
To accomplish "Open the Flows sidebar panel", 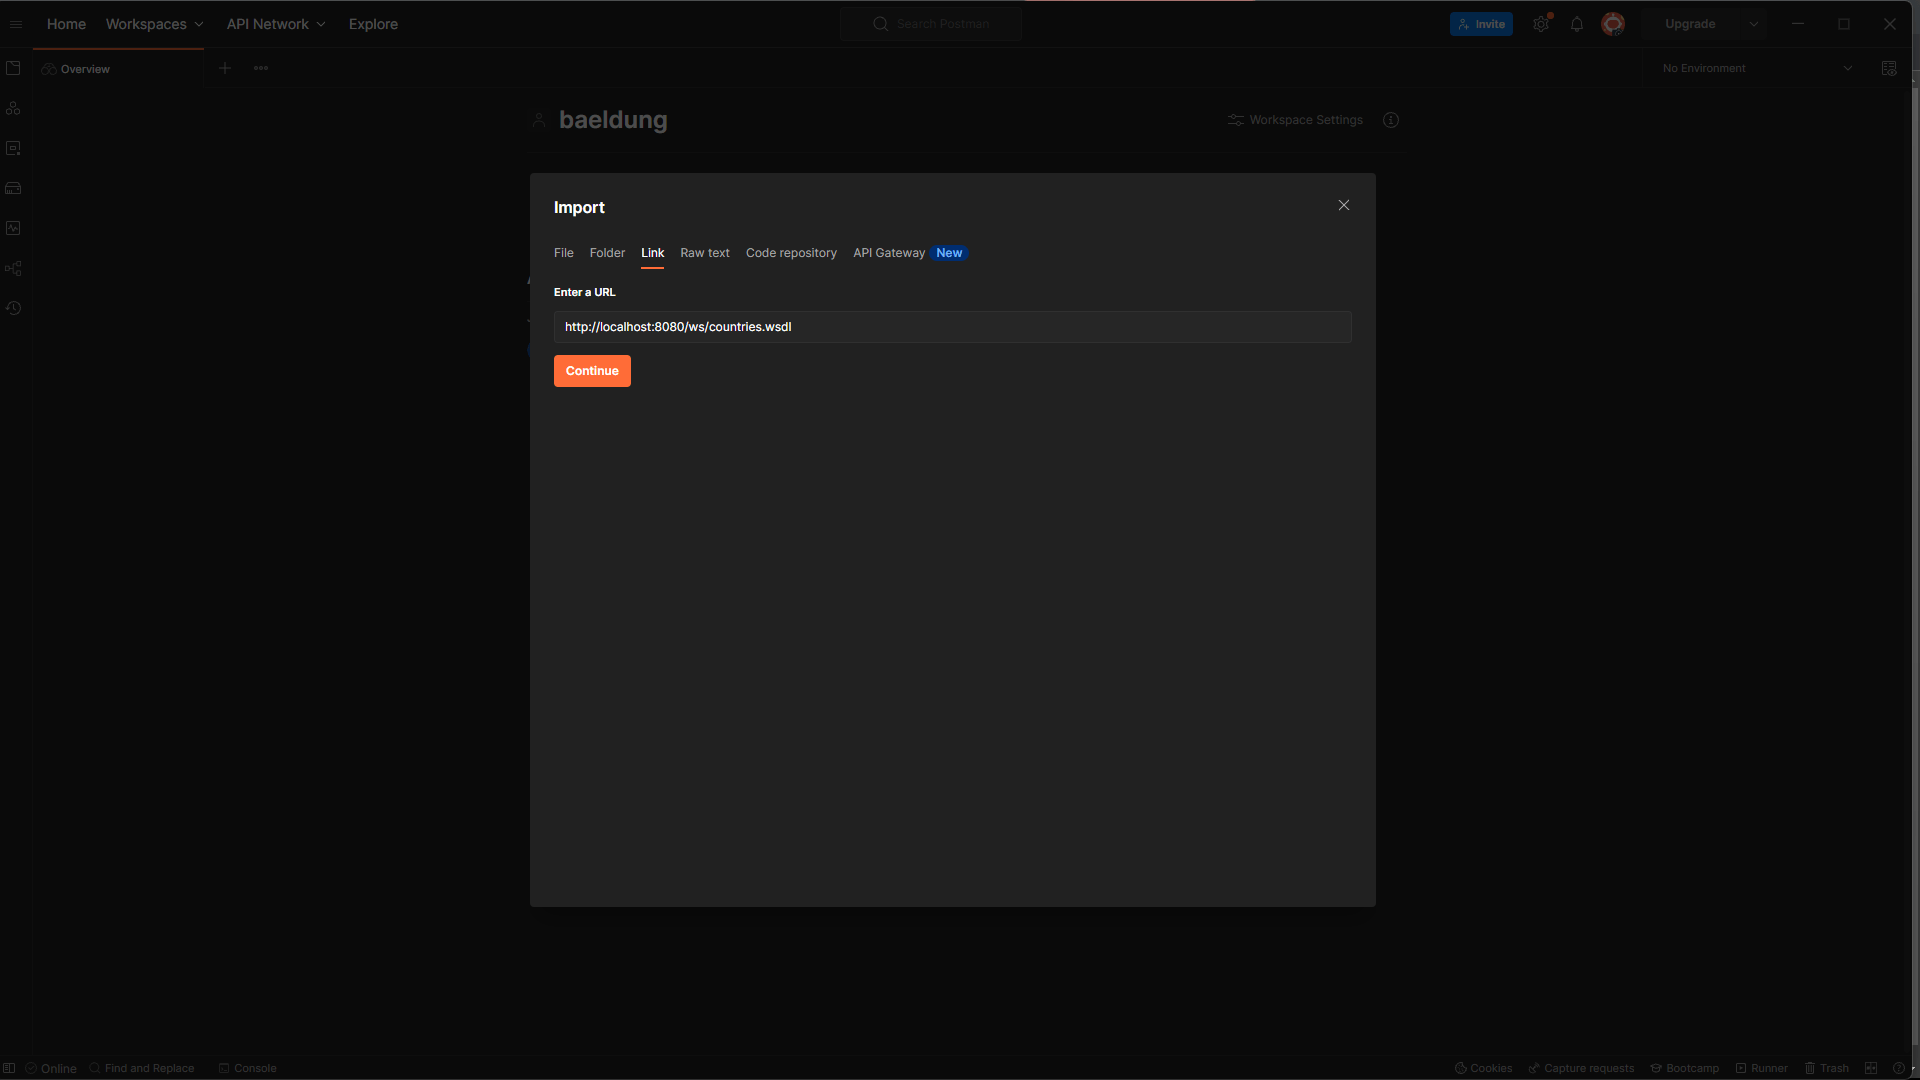I will [x=13, y=268].
